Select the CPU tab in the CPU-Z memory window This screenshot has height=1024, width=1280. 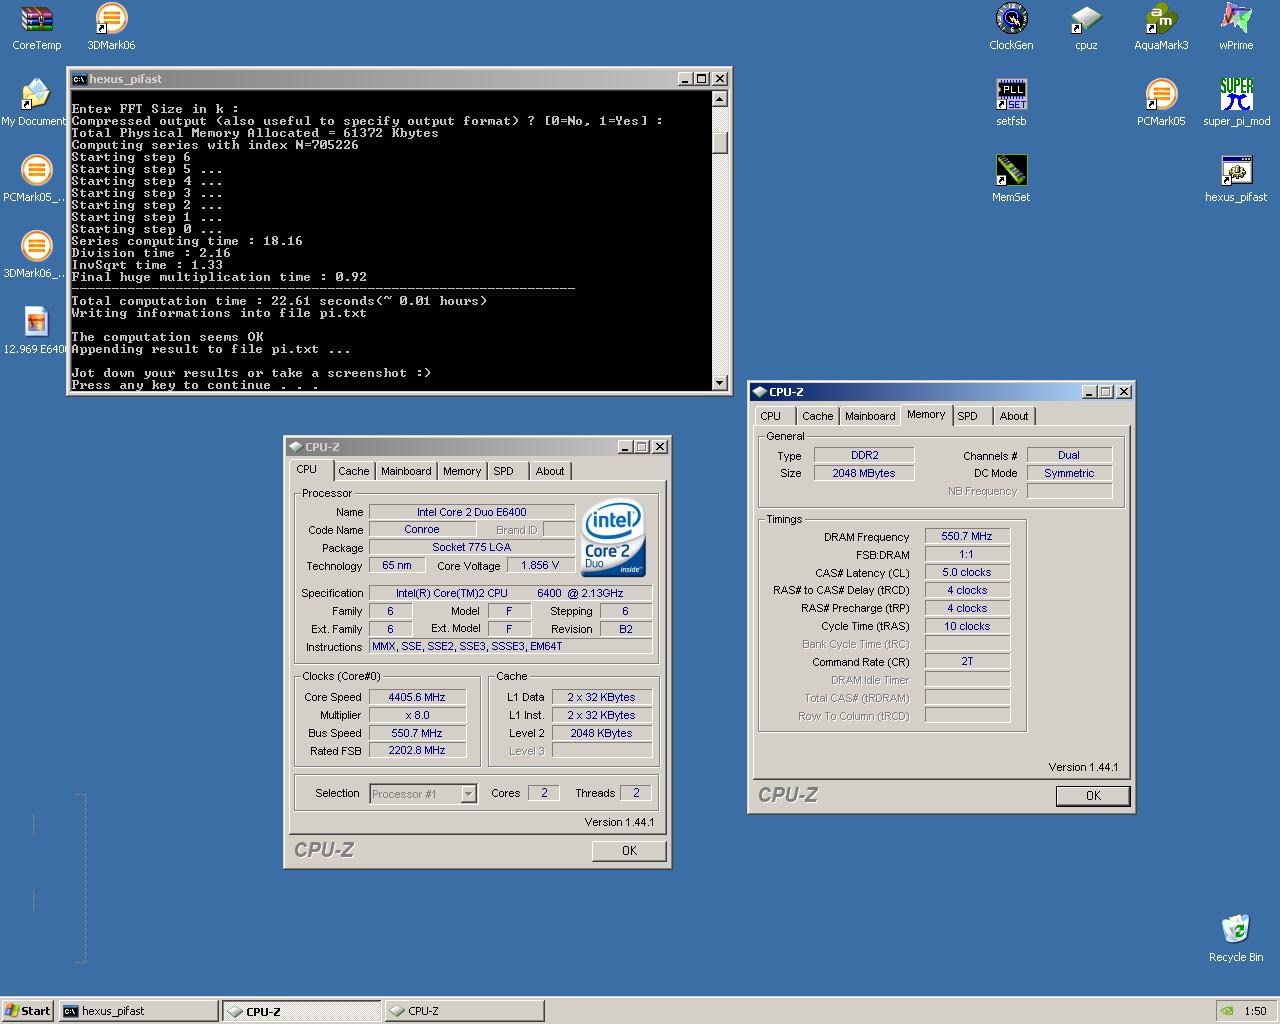771,416
